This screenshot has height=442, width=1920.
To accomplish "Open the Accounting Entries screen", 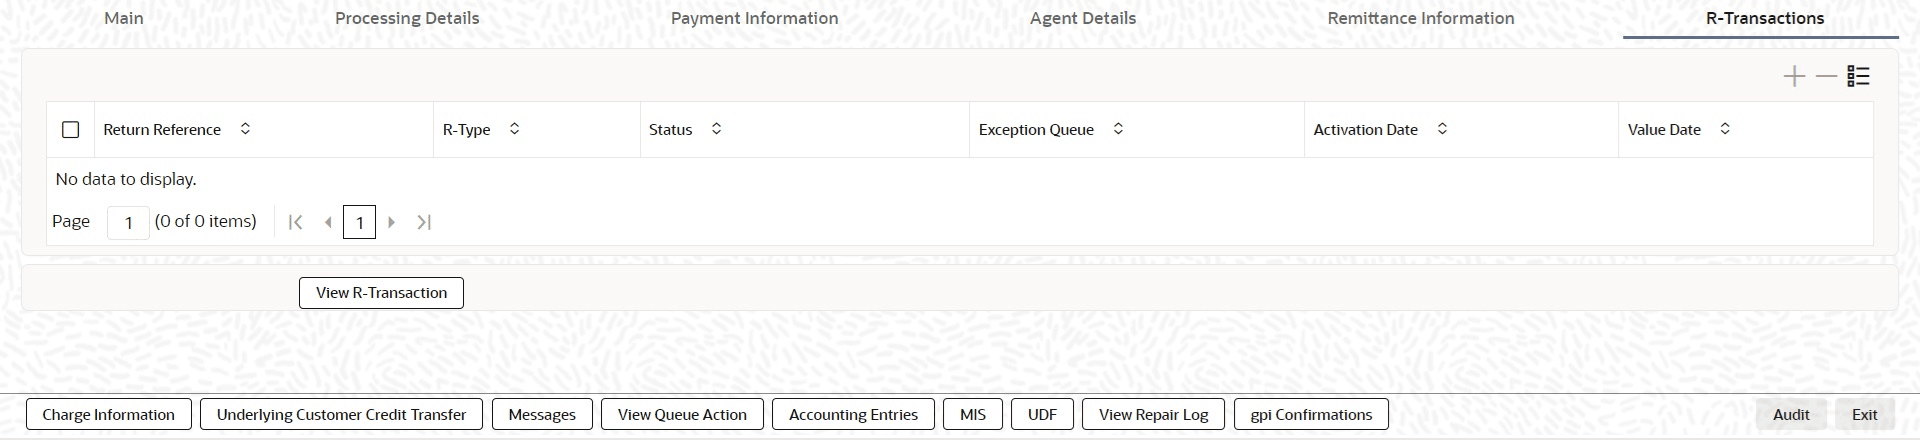I will tap(853, 415).
